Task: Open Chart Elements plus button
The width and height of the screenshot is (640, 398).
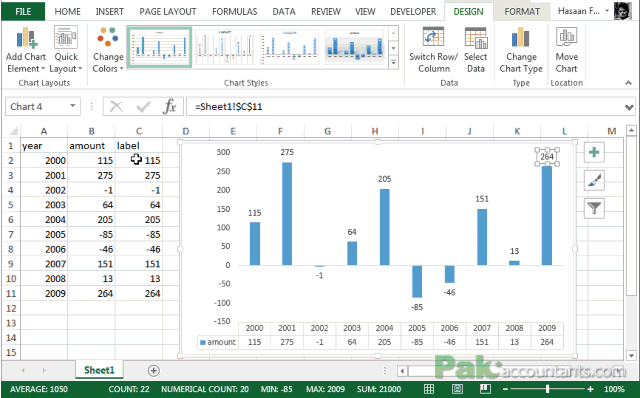Action: click(594, 152)
